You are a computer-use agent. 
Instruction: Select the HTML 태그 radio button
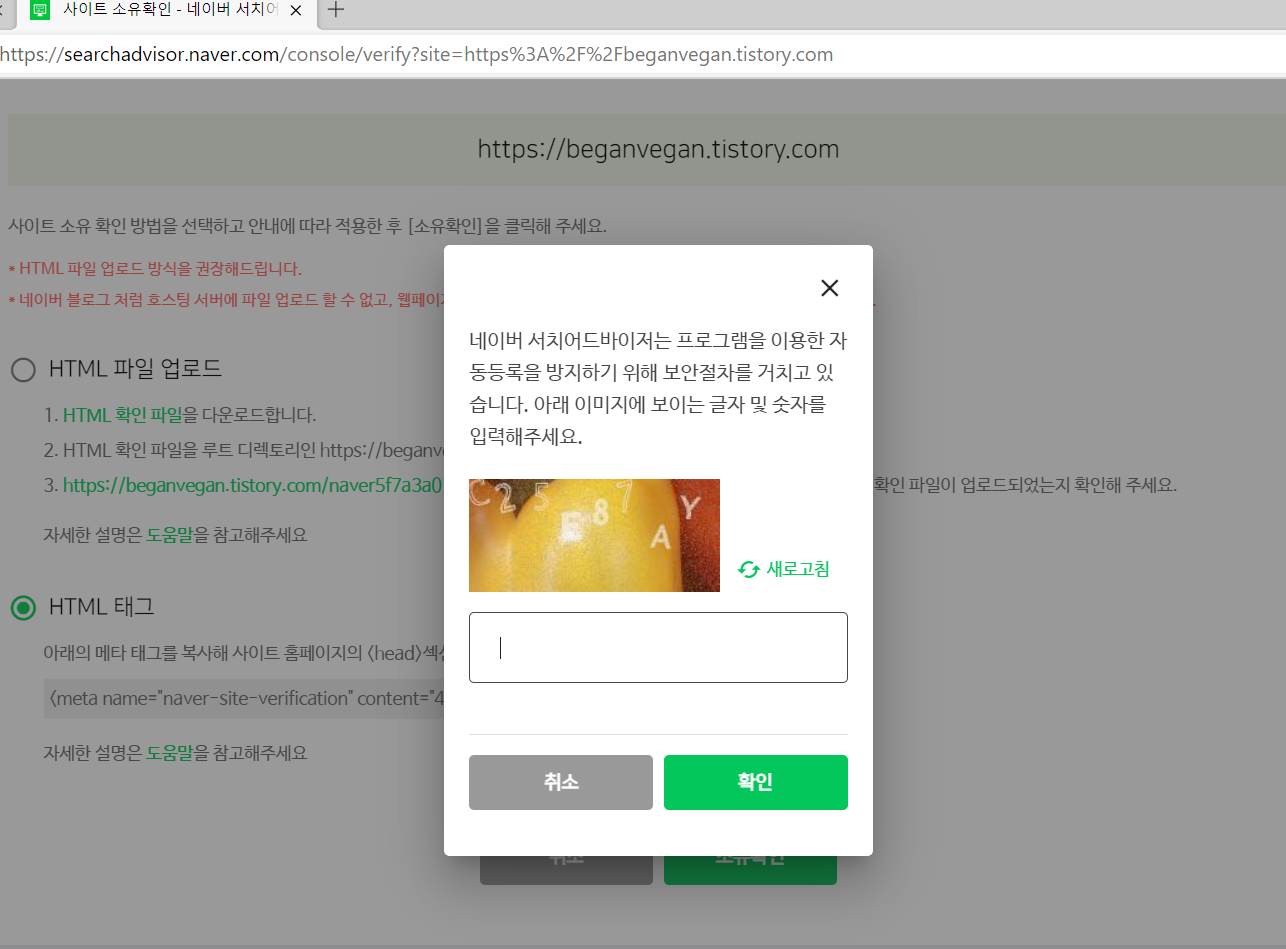coord(23,607)
